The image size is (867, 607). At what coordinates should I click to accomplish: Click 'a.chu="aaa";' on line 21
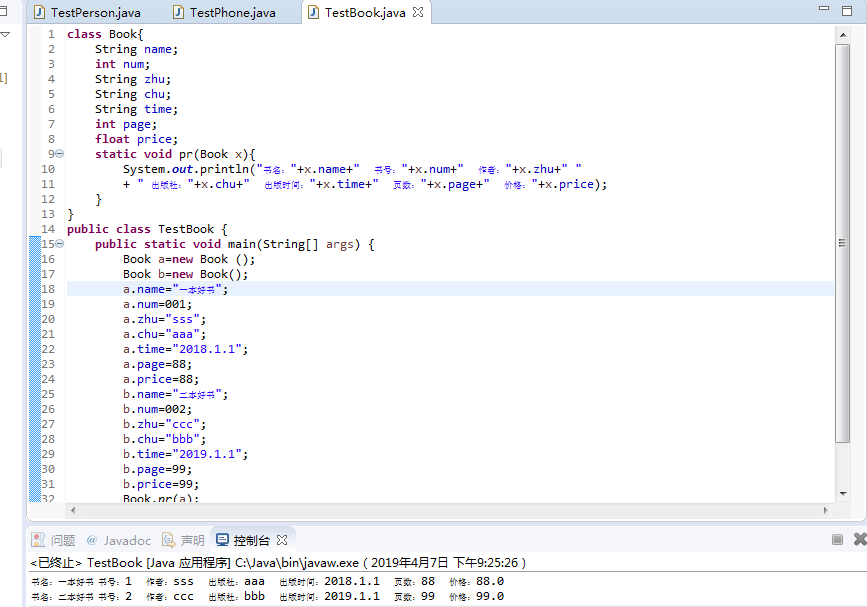click(x=164, y=334)
